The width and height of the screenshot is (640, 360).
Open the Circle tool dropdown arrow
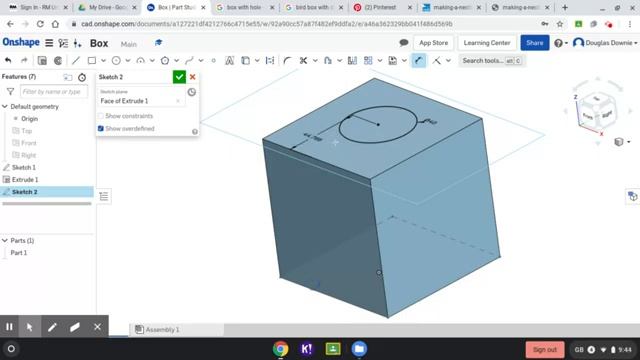pyautogui.click(x=128, y=60)
